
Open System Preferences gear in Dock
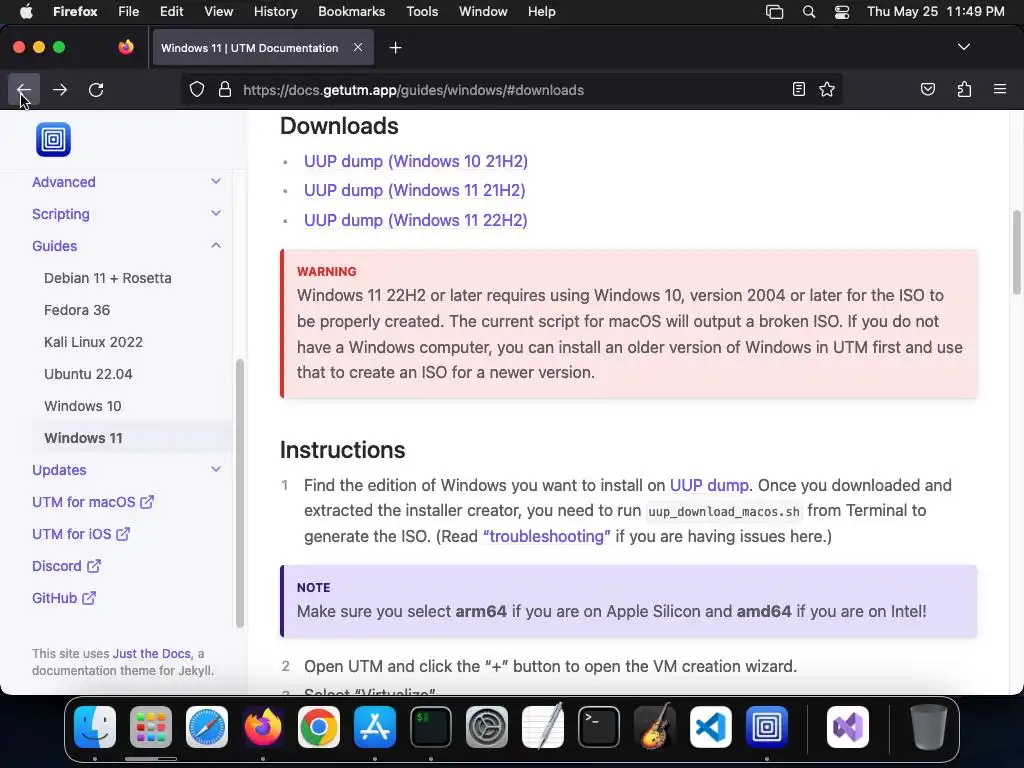(x=487, y=727)
